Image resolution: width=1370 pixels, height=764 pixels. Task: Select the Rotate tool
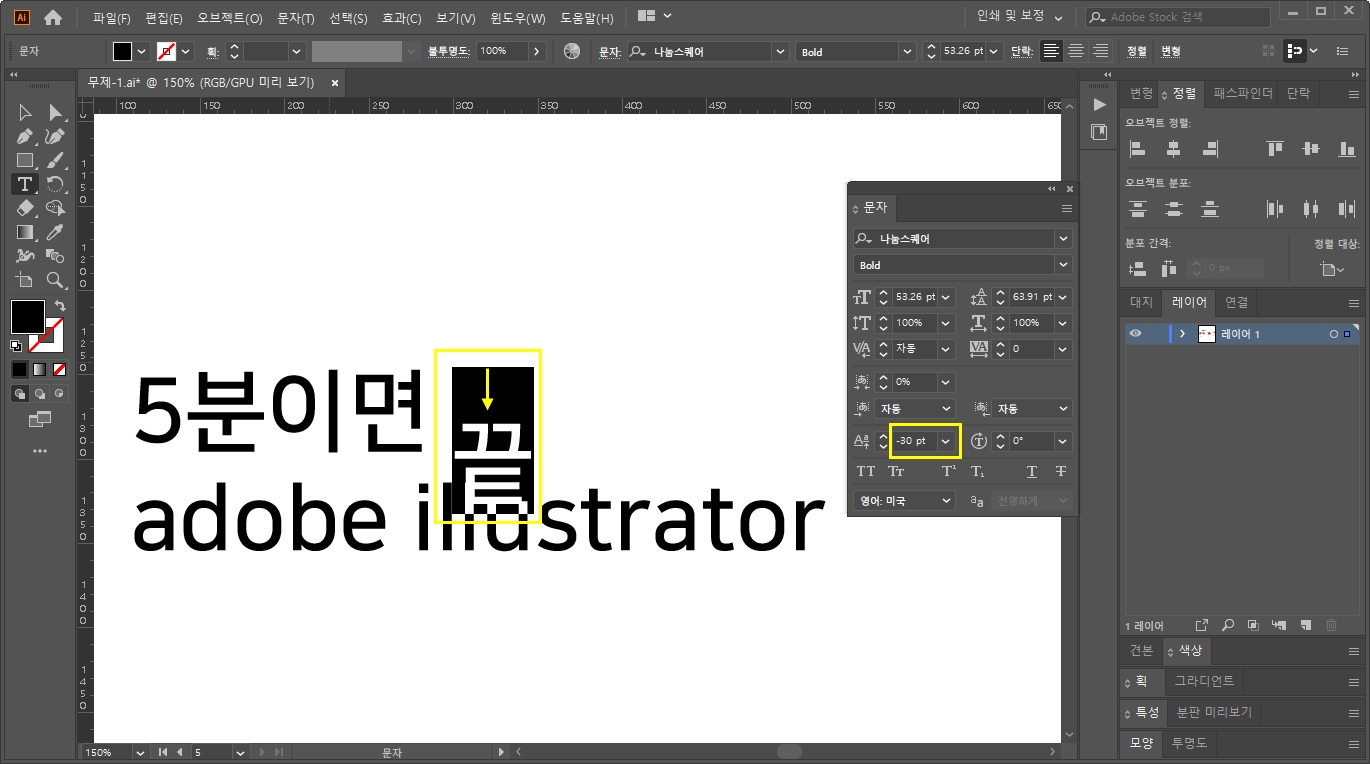[x=55, y=185]
